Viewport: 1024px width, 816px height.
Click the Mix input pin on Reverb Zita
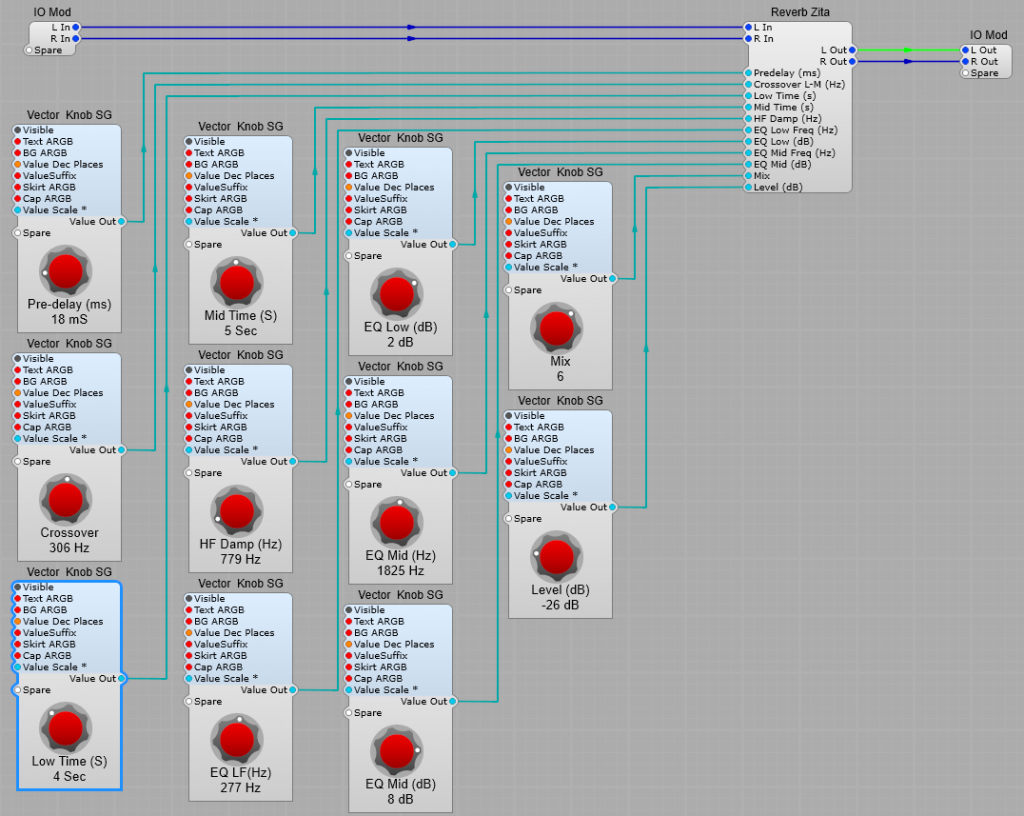pos(748,175)
